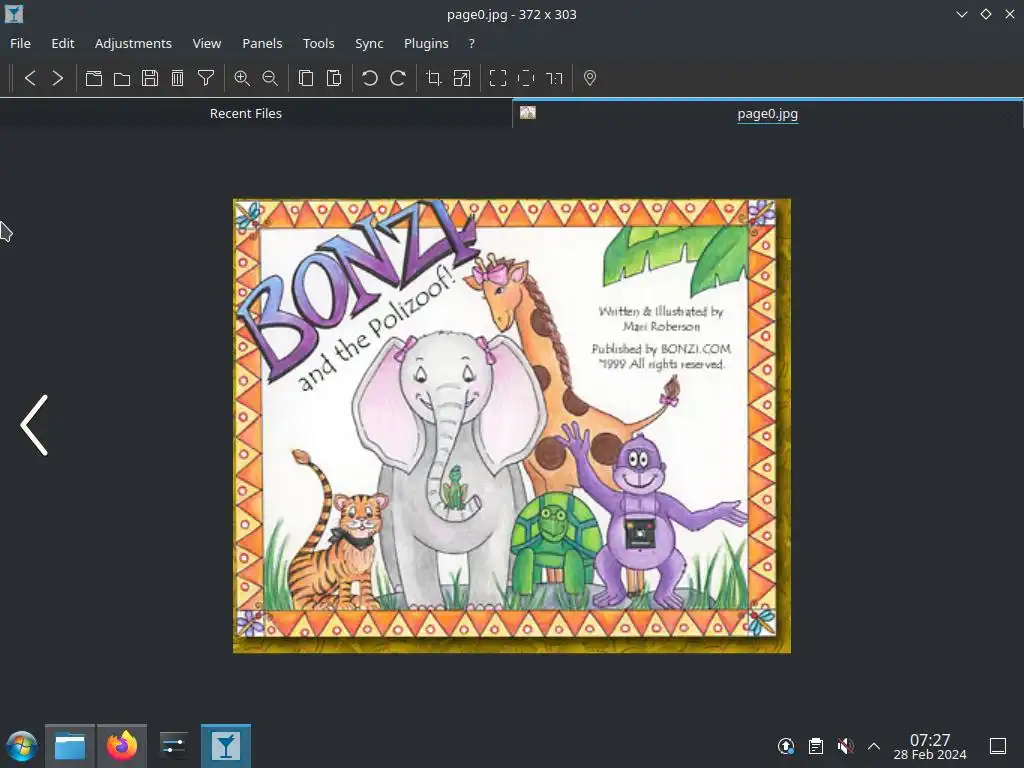1024x768 pixels.
Task: Open the start menu launcher
Action: click(21, 746)
